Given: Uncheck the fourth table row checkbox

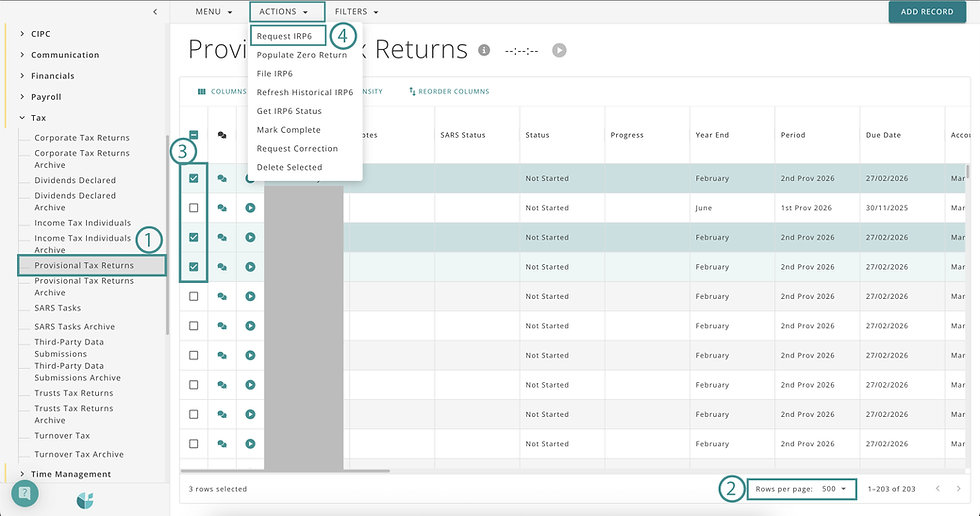Looking at the screenshot, I should [194, 267].
